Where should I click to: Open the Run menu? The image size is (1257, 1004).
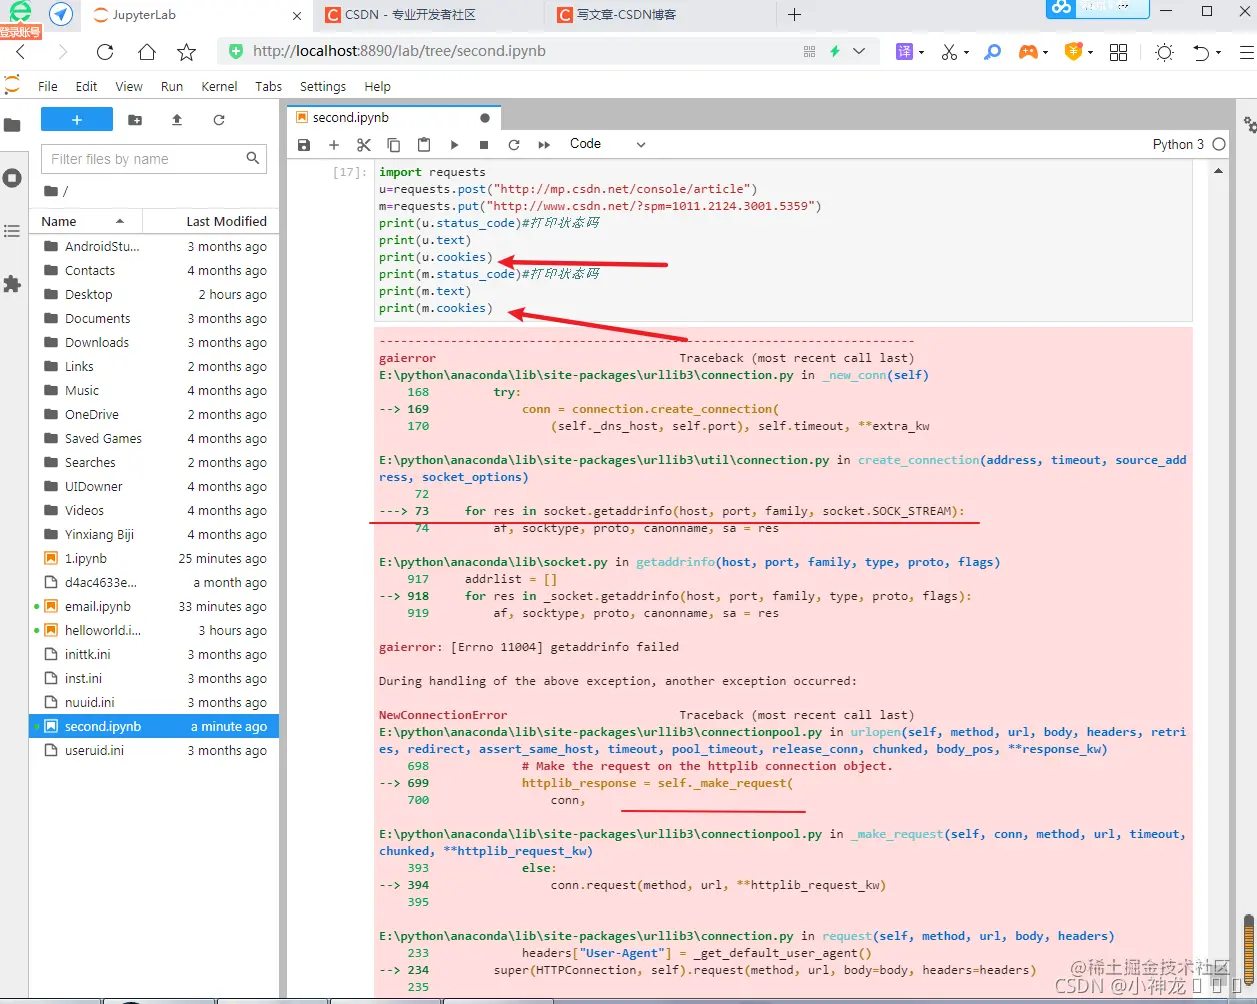pyautogui.click(x=172, y=87)
